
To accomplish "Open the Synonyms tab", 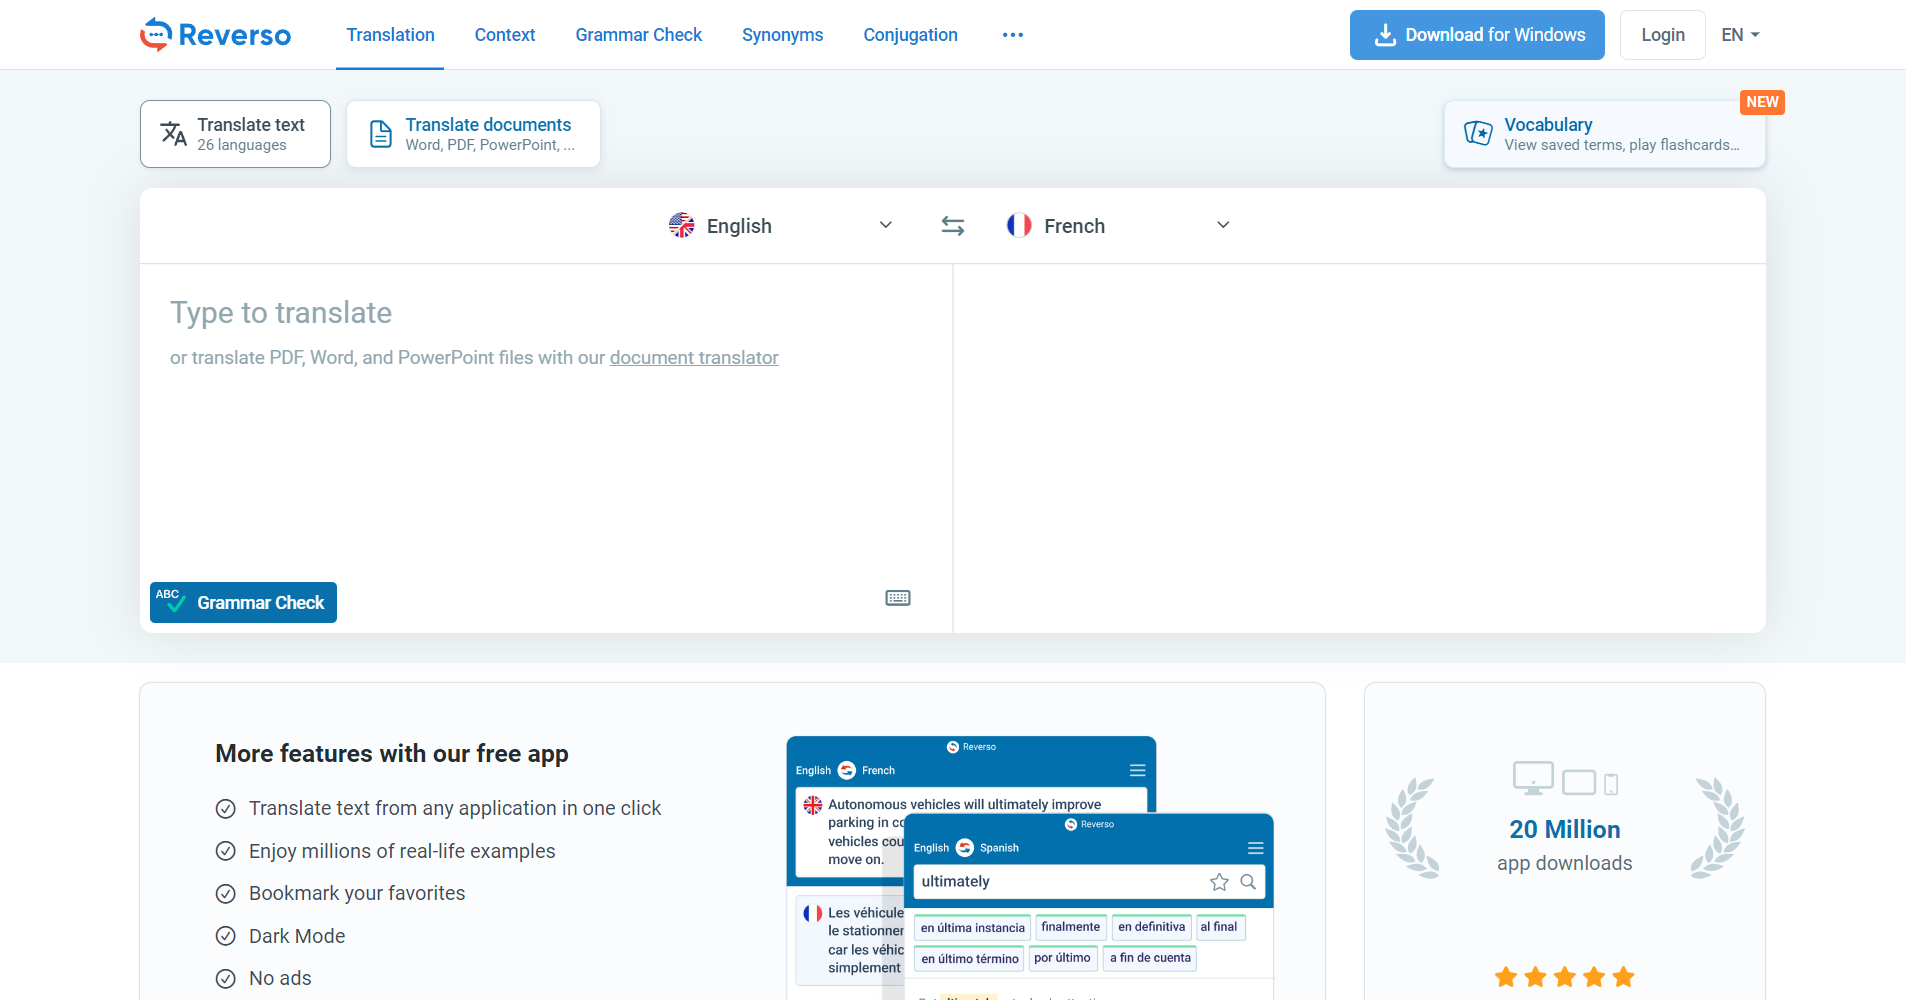I will (783, 35).
